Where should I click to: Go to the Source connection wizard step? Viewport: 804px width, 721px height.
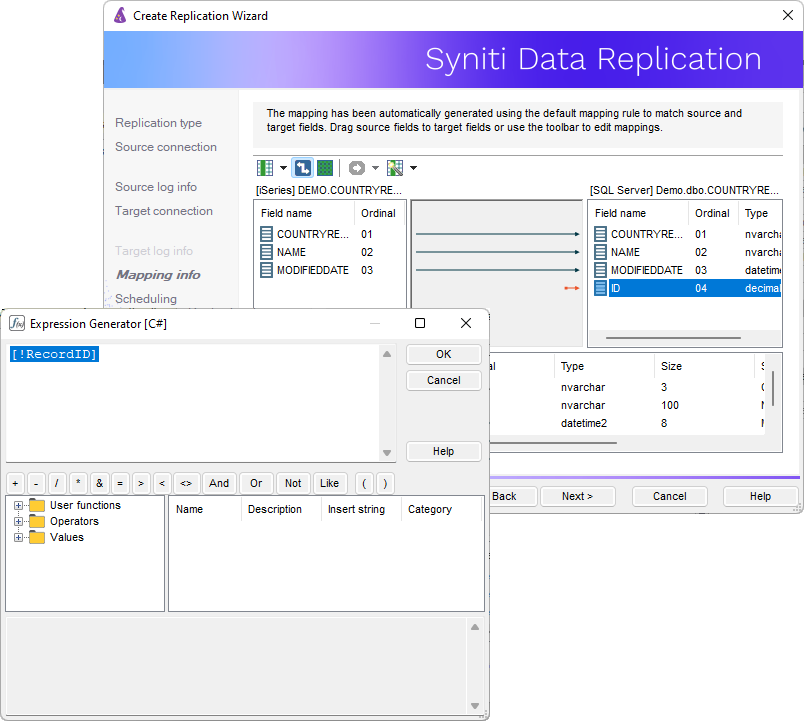(x=166, y=147)
